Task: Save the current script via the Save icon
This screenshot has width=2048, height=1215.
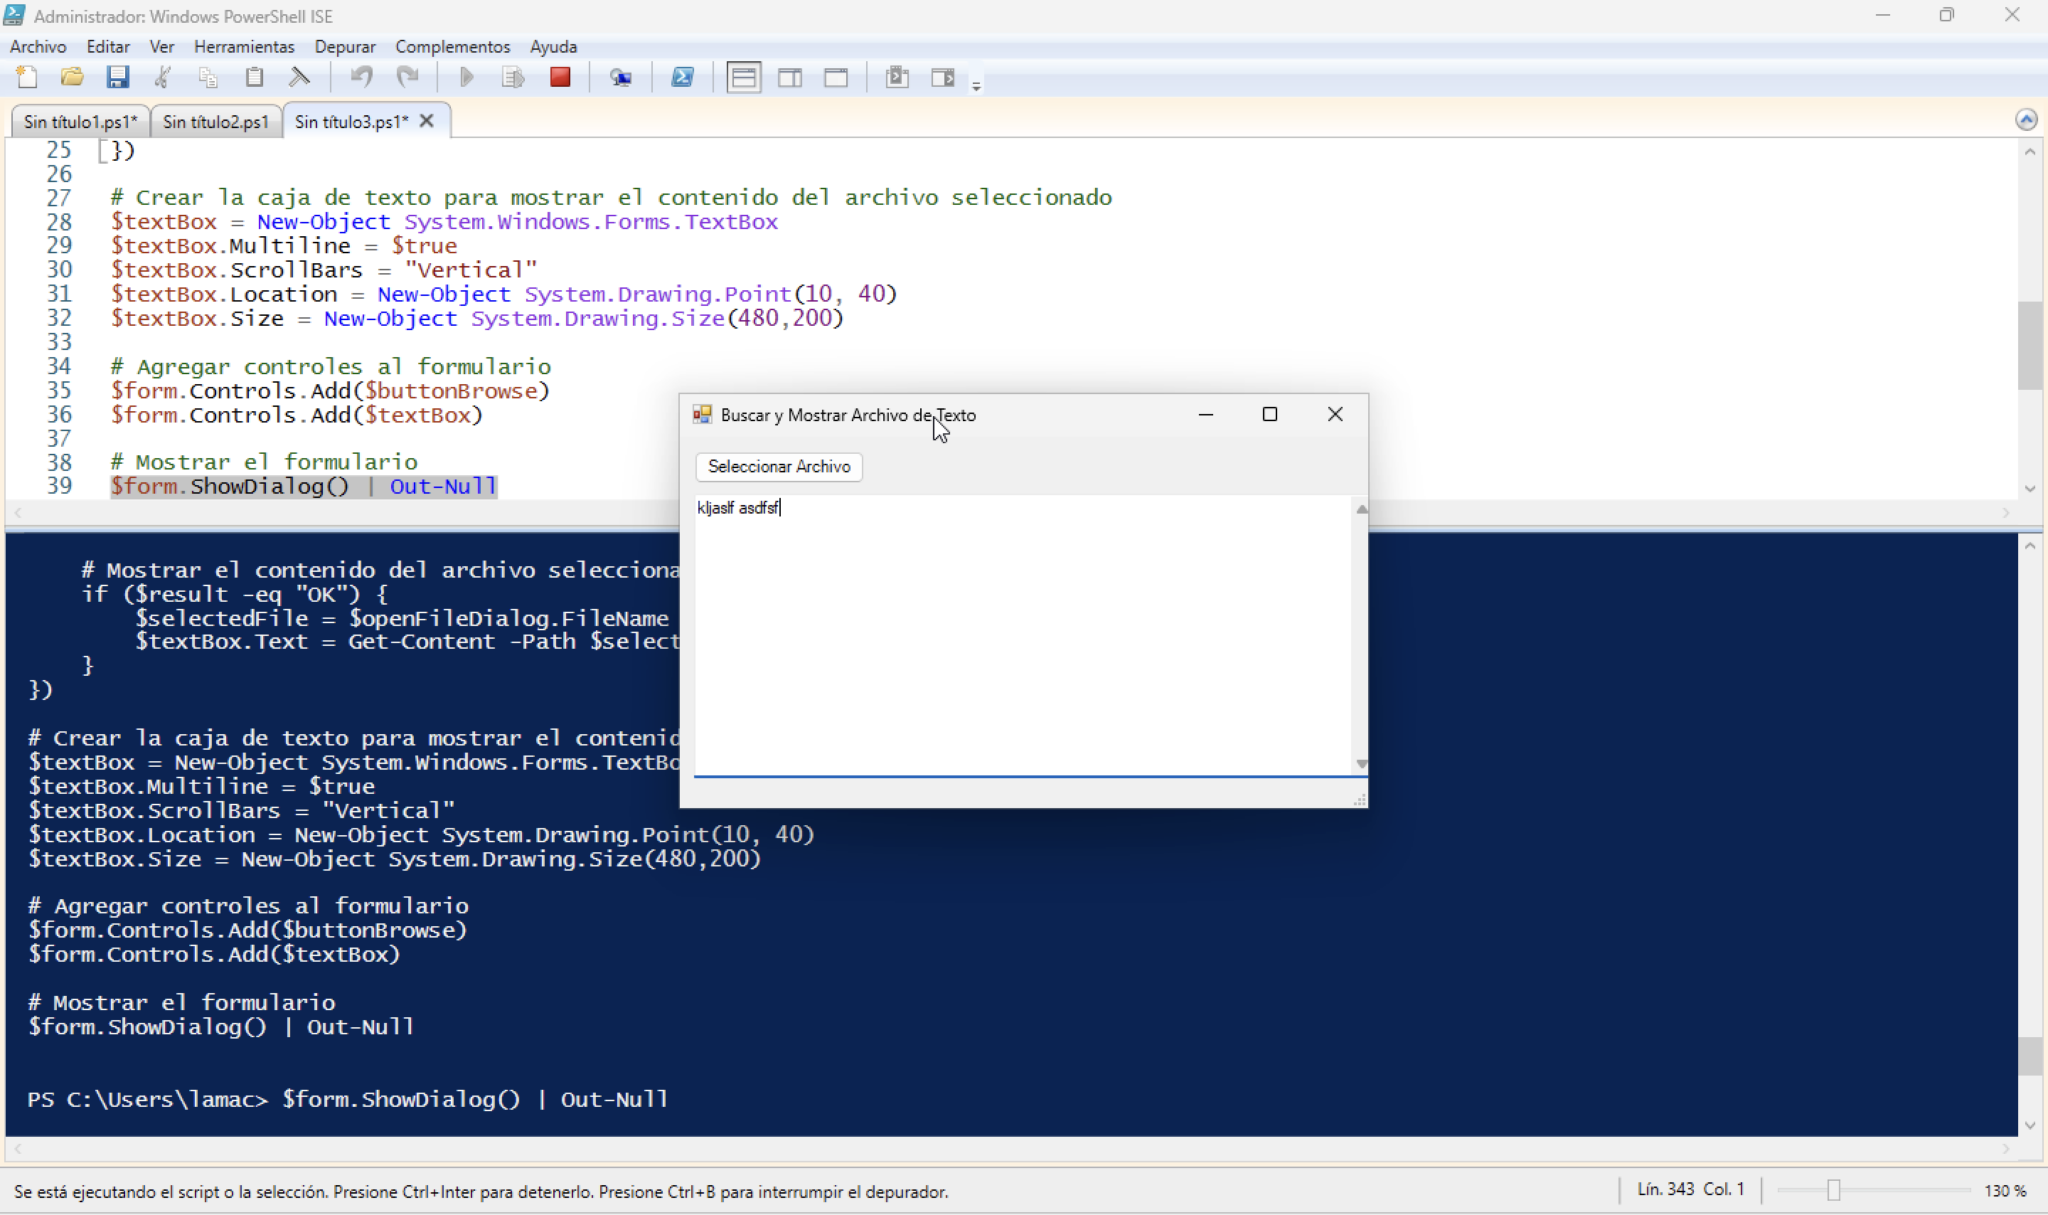Action: click(119, 77)
